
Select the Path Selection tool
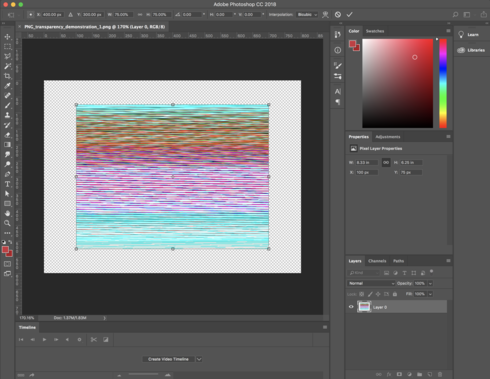(x=7, y=194)
